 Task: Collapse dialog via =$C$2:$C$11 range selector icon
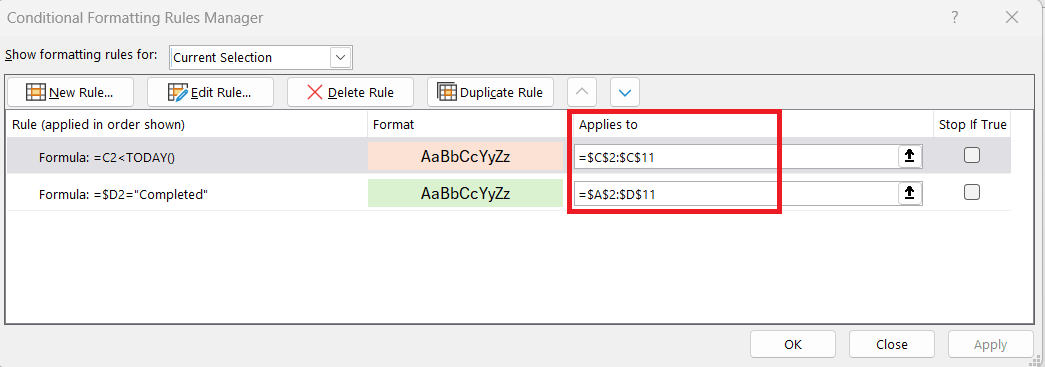910,156
